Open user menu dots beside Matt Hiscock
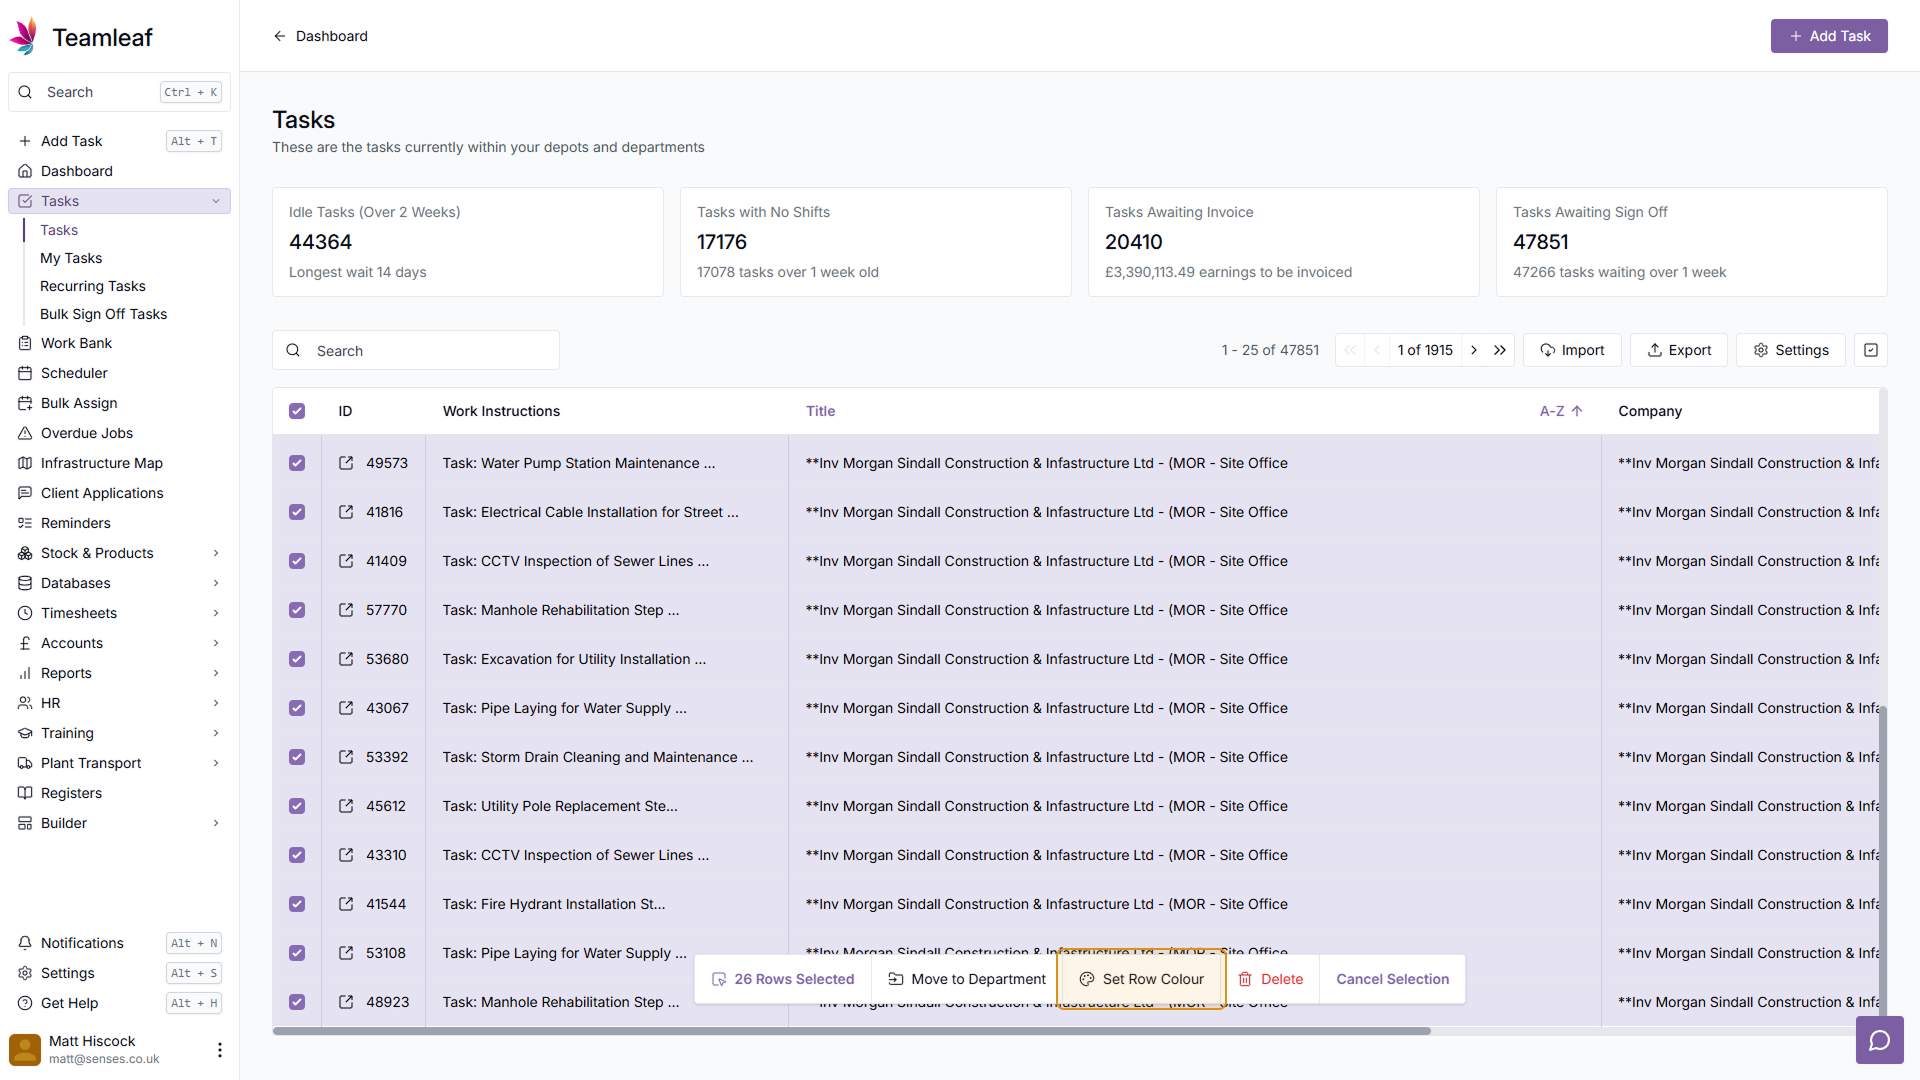The height and width of the screenshot is (1080, 1920). 220,1050
